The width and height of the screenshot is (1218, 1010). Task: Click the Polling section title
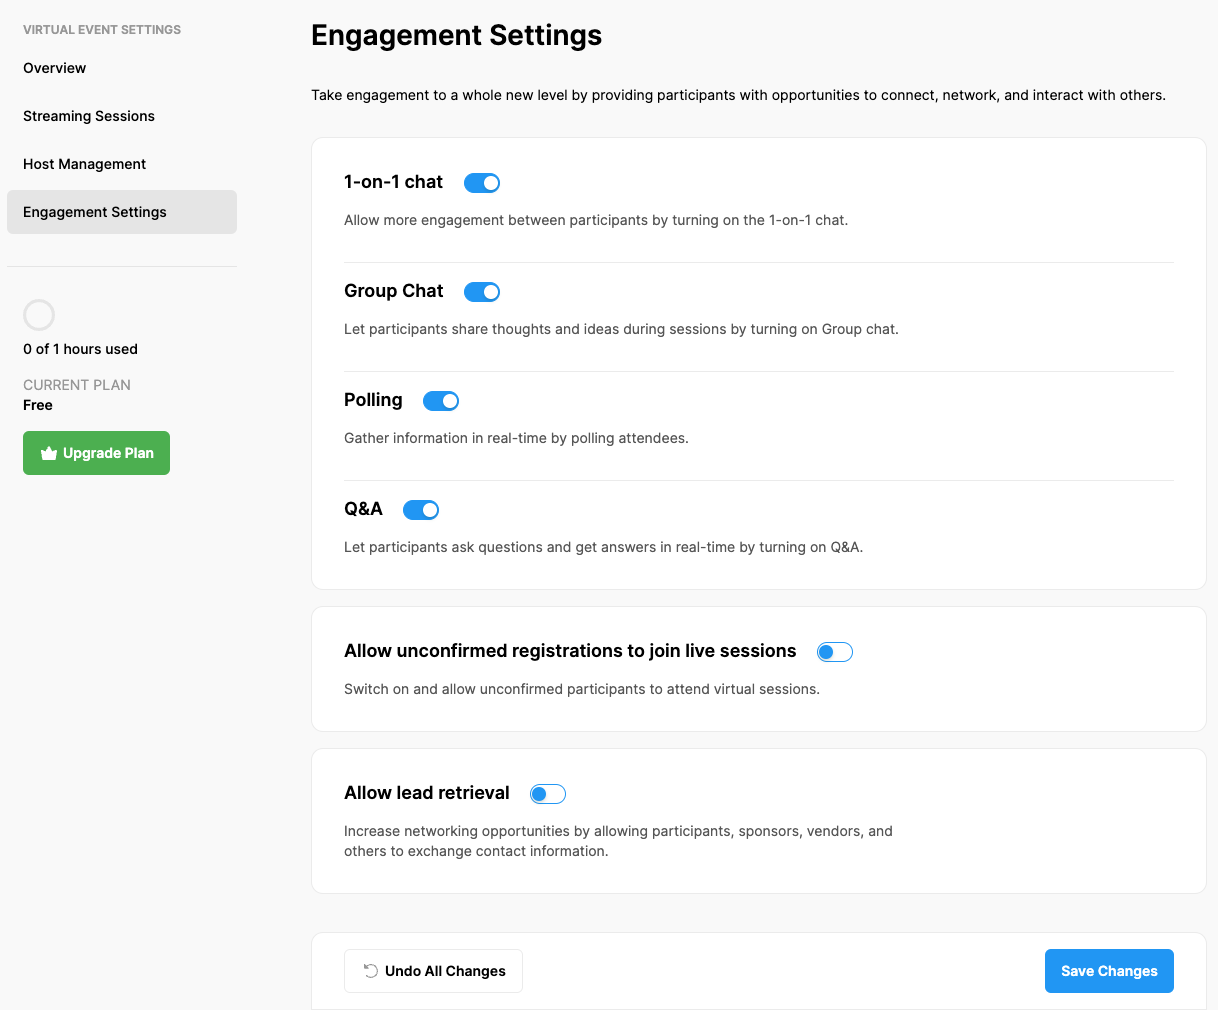(373, 400)
